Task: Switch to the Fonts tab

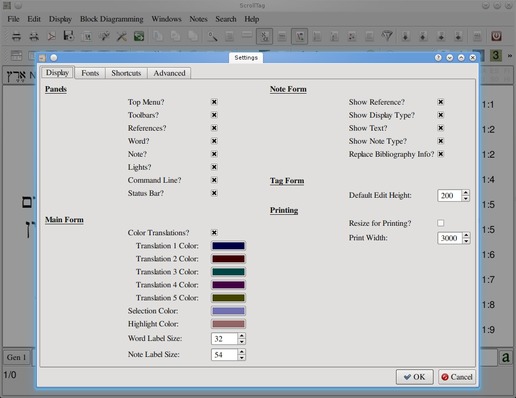Action: point(90,73)
